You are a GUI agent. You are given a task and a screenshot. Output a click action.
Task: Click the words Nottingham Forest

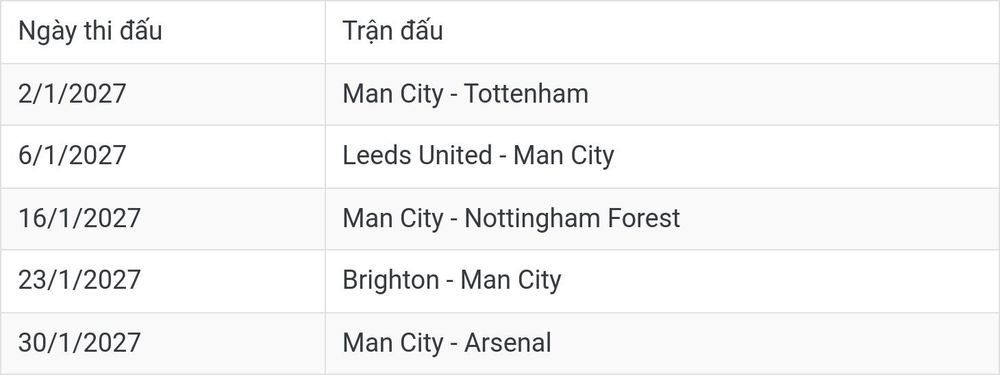click(572, 218)
